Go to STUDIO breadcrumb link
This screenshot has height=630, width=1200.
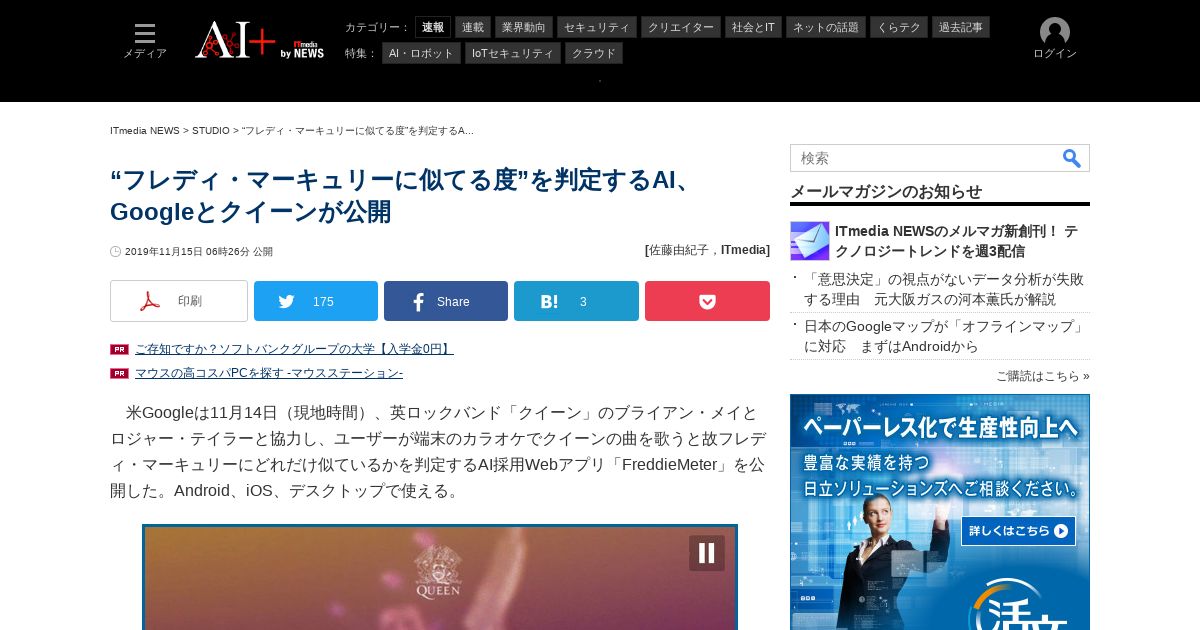coord(211,131)
